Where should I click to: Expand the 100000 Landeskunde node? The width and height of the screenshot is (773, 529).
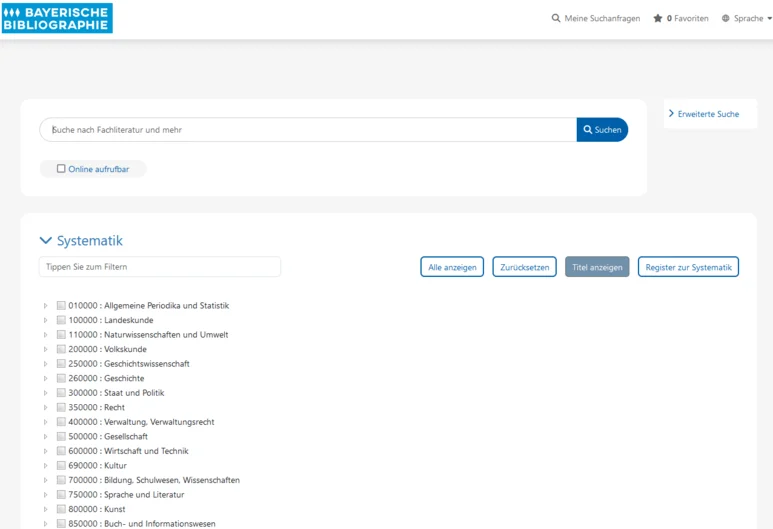click(x=45, y=320)
